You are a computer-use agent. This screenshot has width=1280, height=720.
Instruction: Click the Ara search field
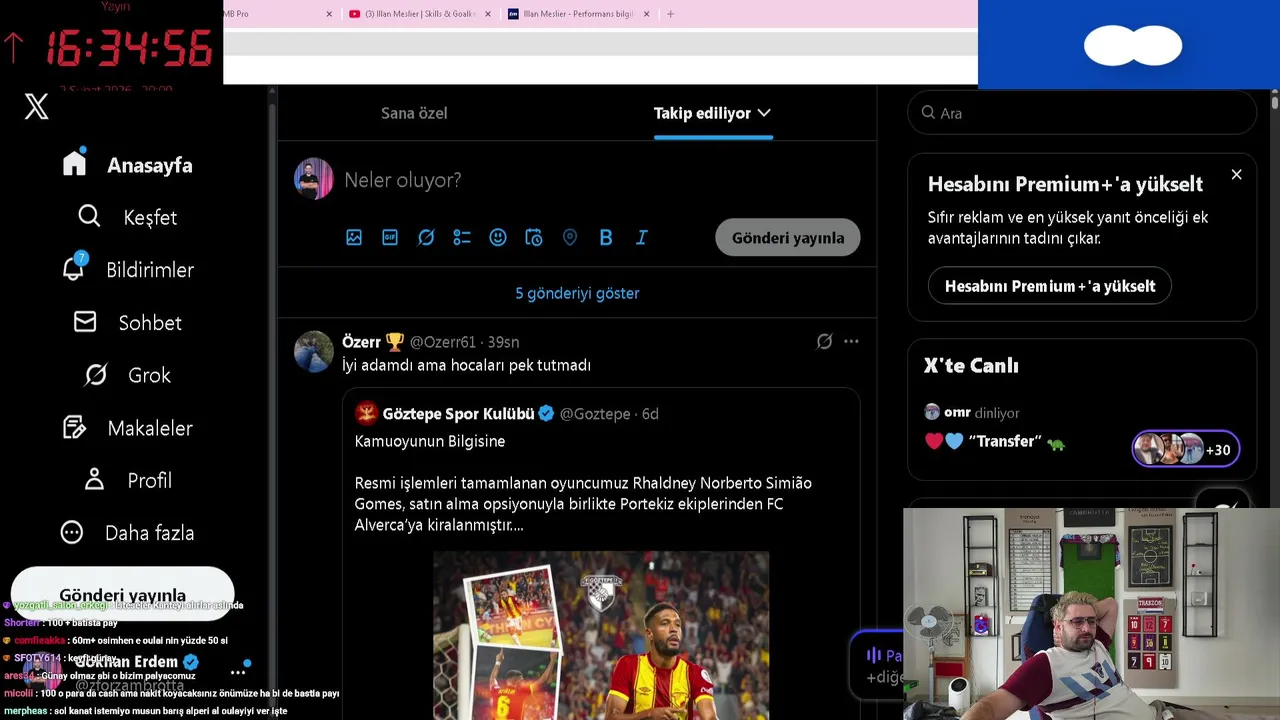pos(1082,113)
